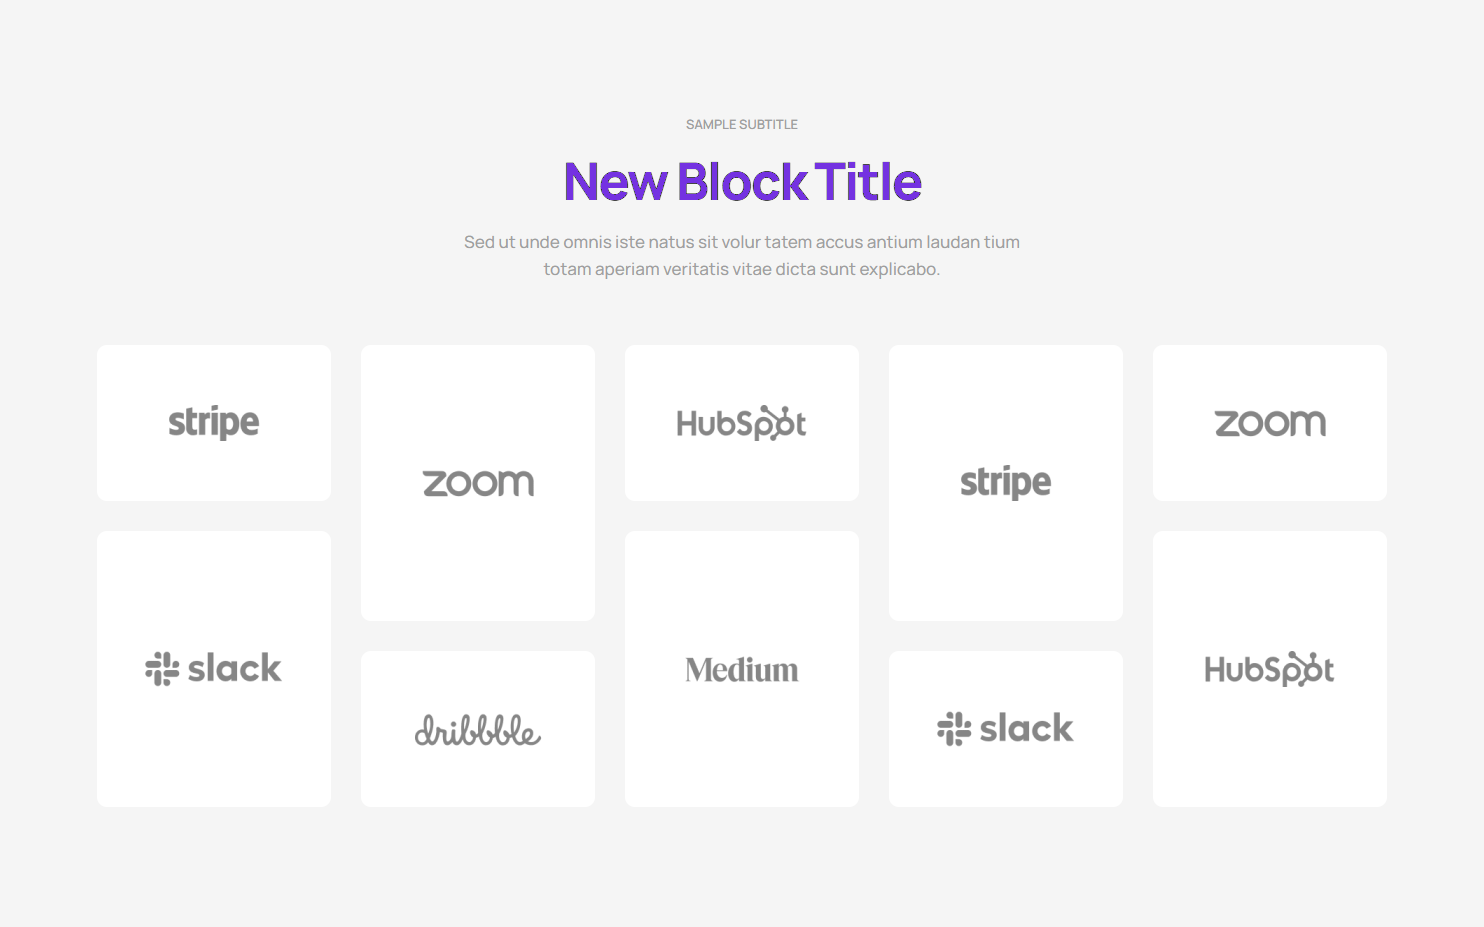
Task: Click the word "New" in the purple title
Action: click(615, 182)
